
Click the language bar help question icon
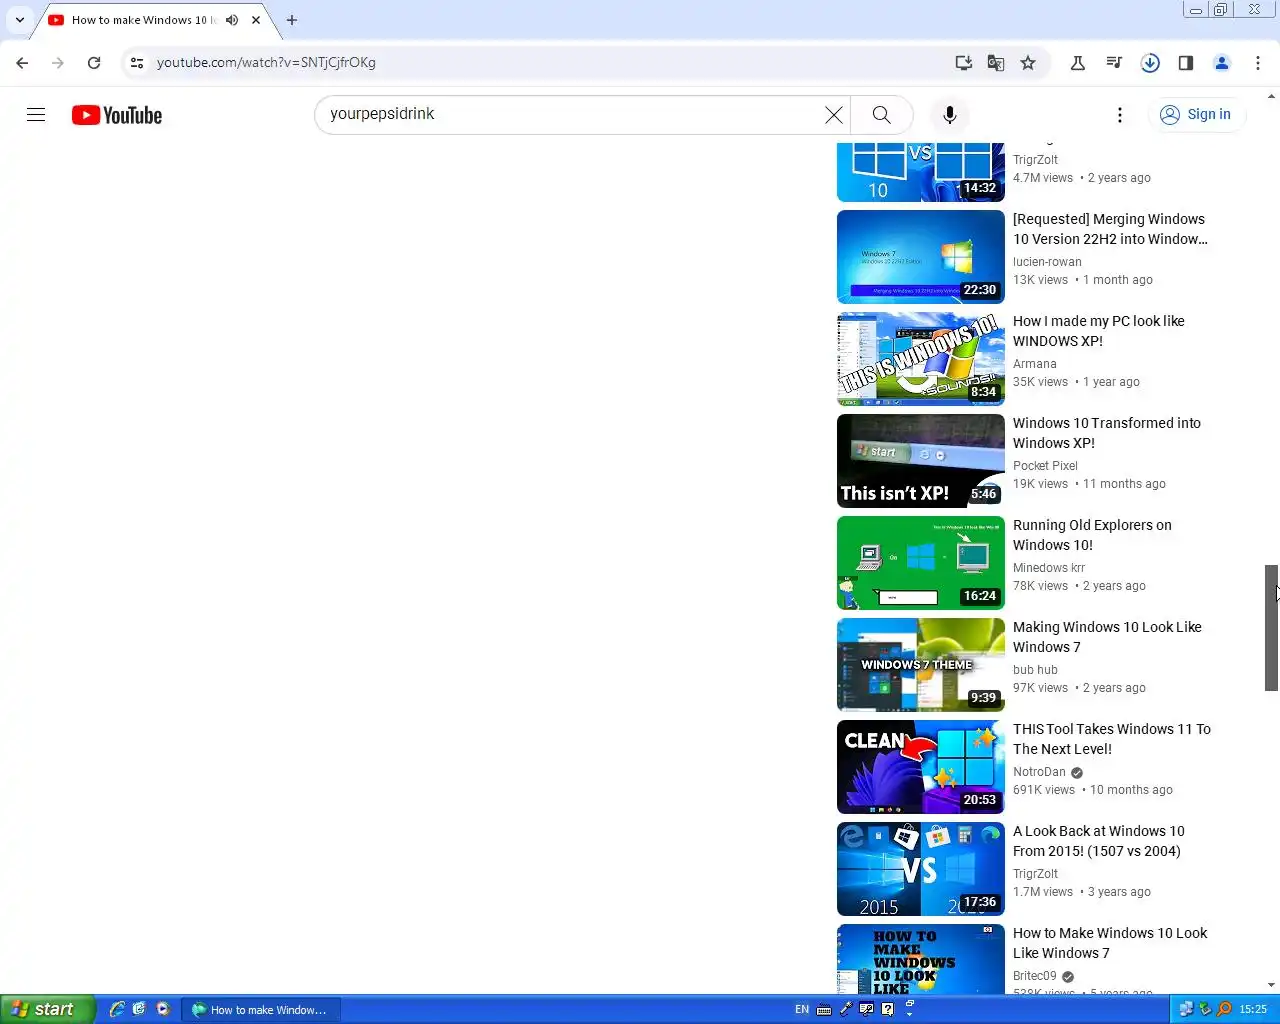tap(887, 1009)
